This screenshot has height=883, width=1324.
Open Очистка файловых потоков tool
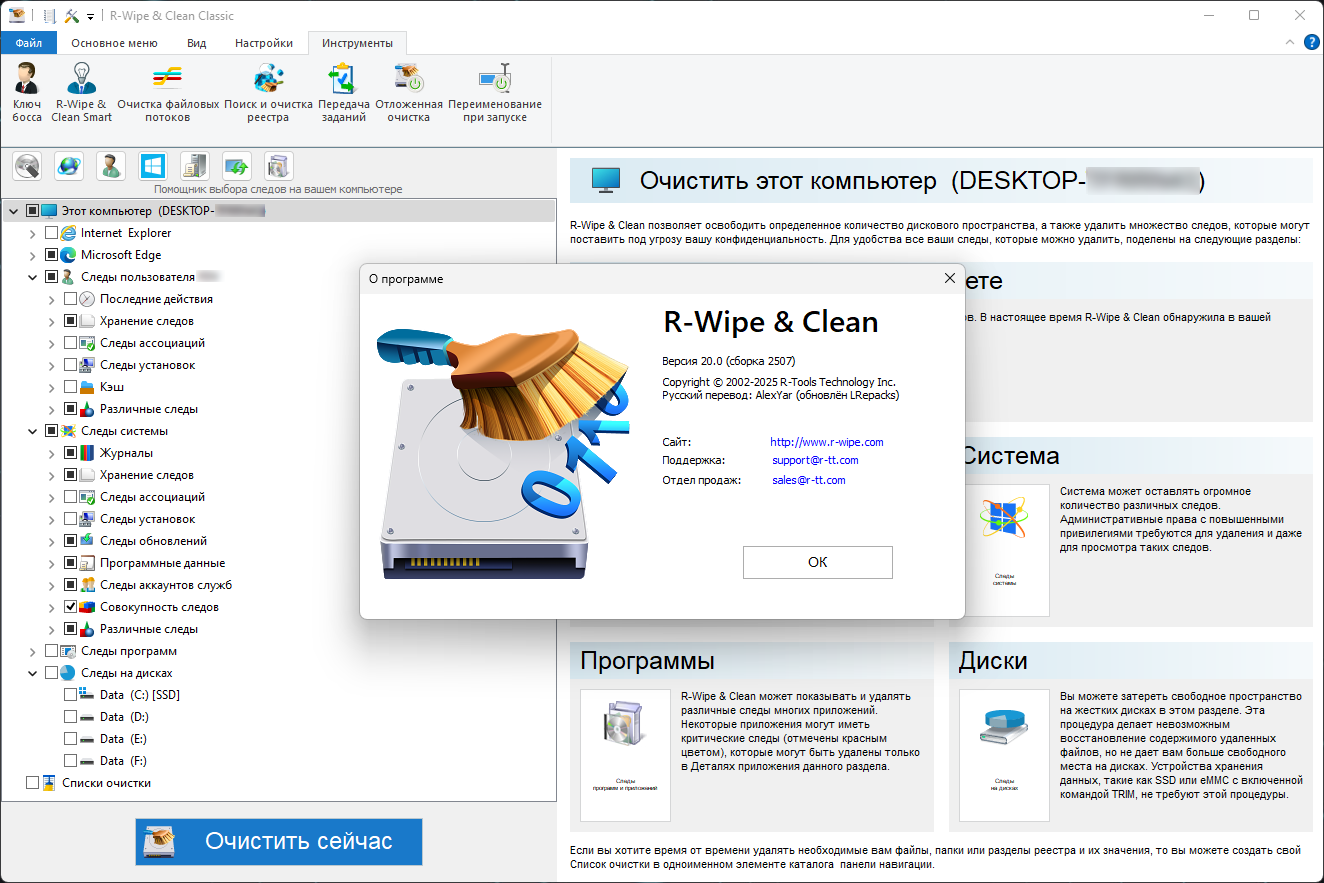click(x=168, y=92)
